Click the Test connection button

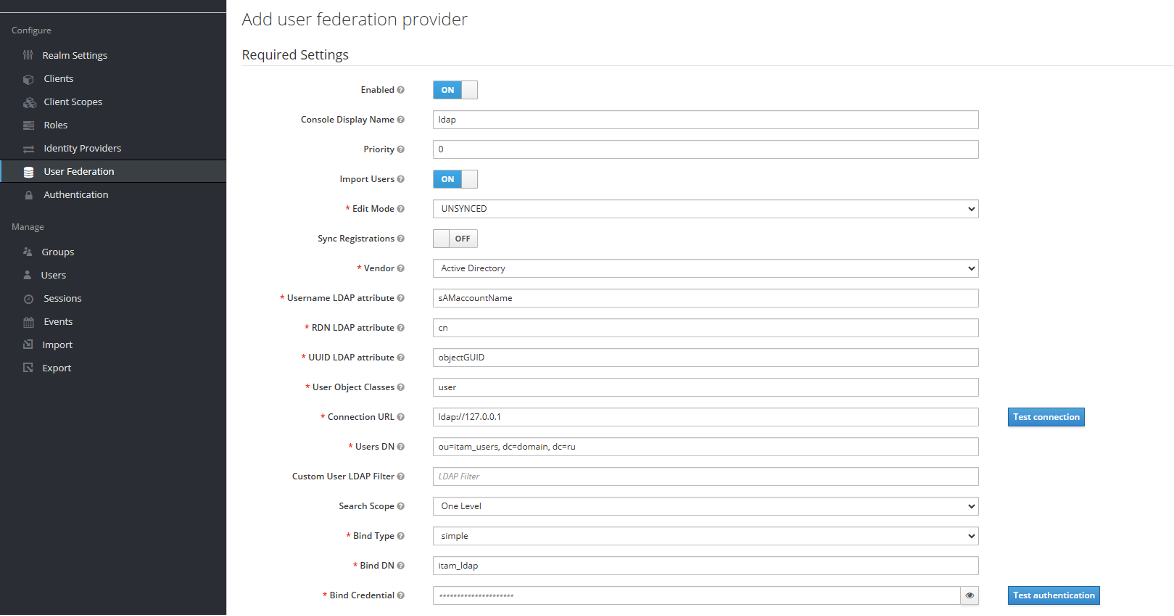1046,417
